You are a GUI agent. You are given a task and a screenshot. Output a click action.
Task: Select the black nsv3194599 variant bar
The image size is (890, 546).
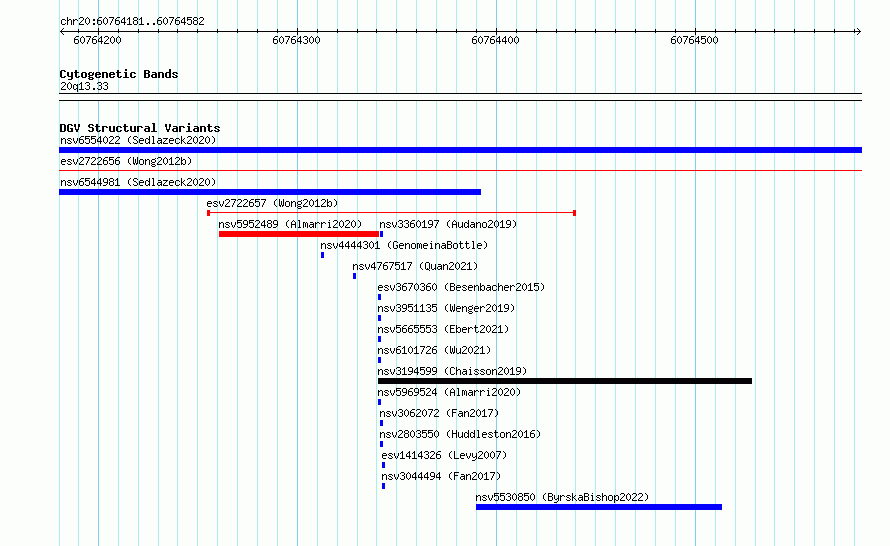[565, 381]
